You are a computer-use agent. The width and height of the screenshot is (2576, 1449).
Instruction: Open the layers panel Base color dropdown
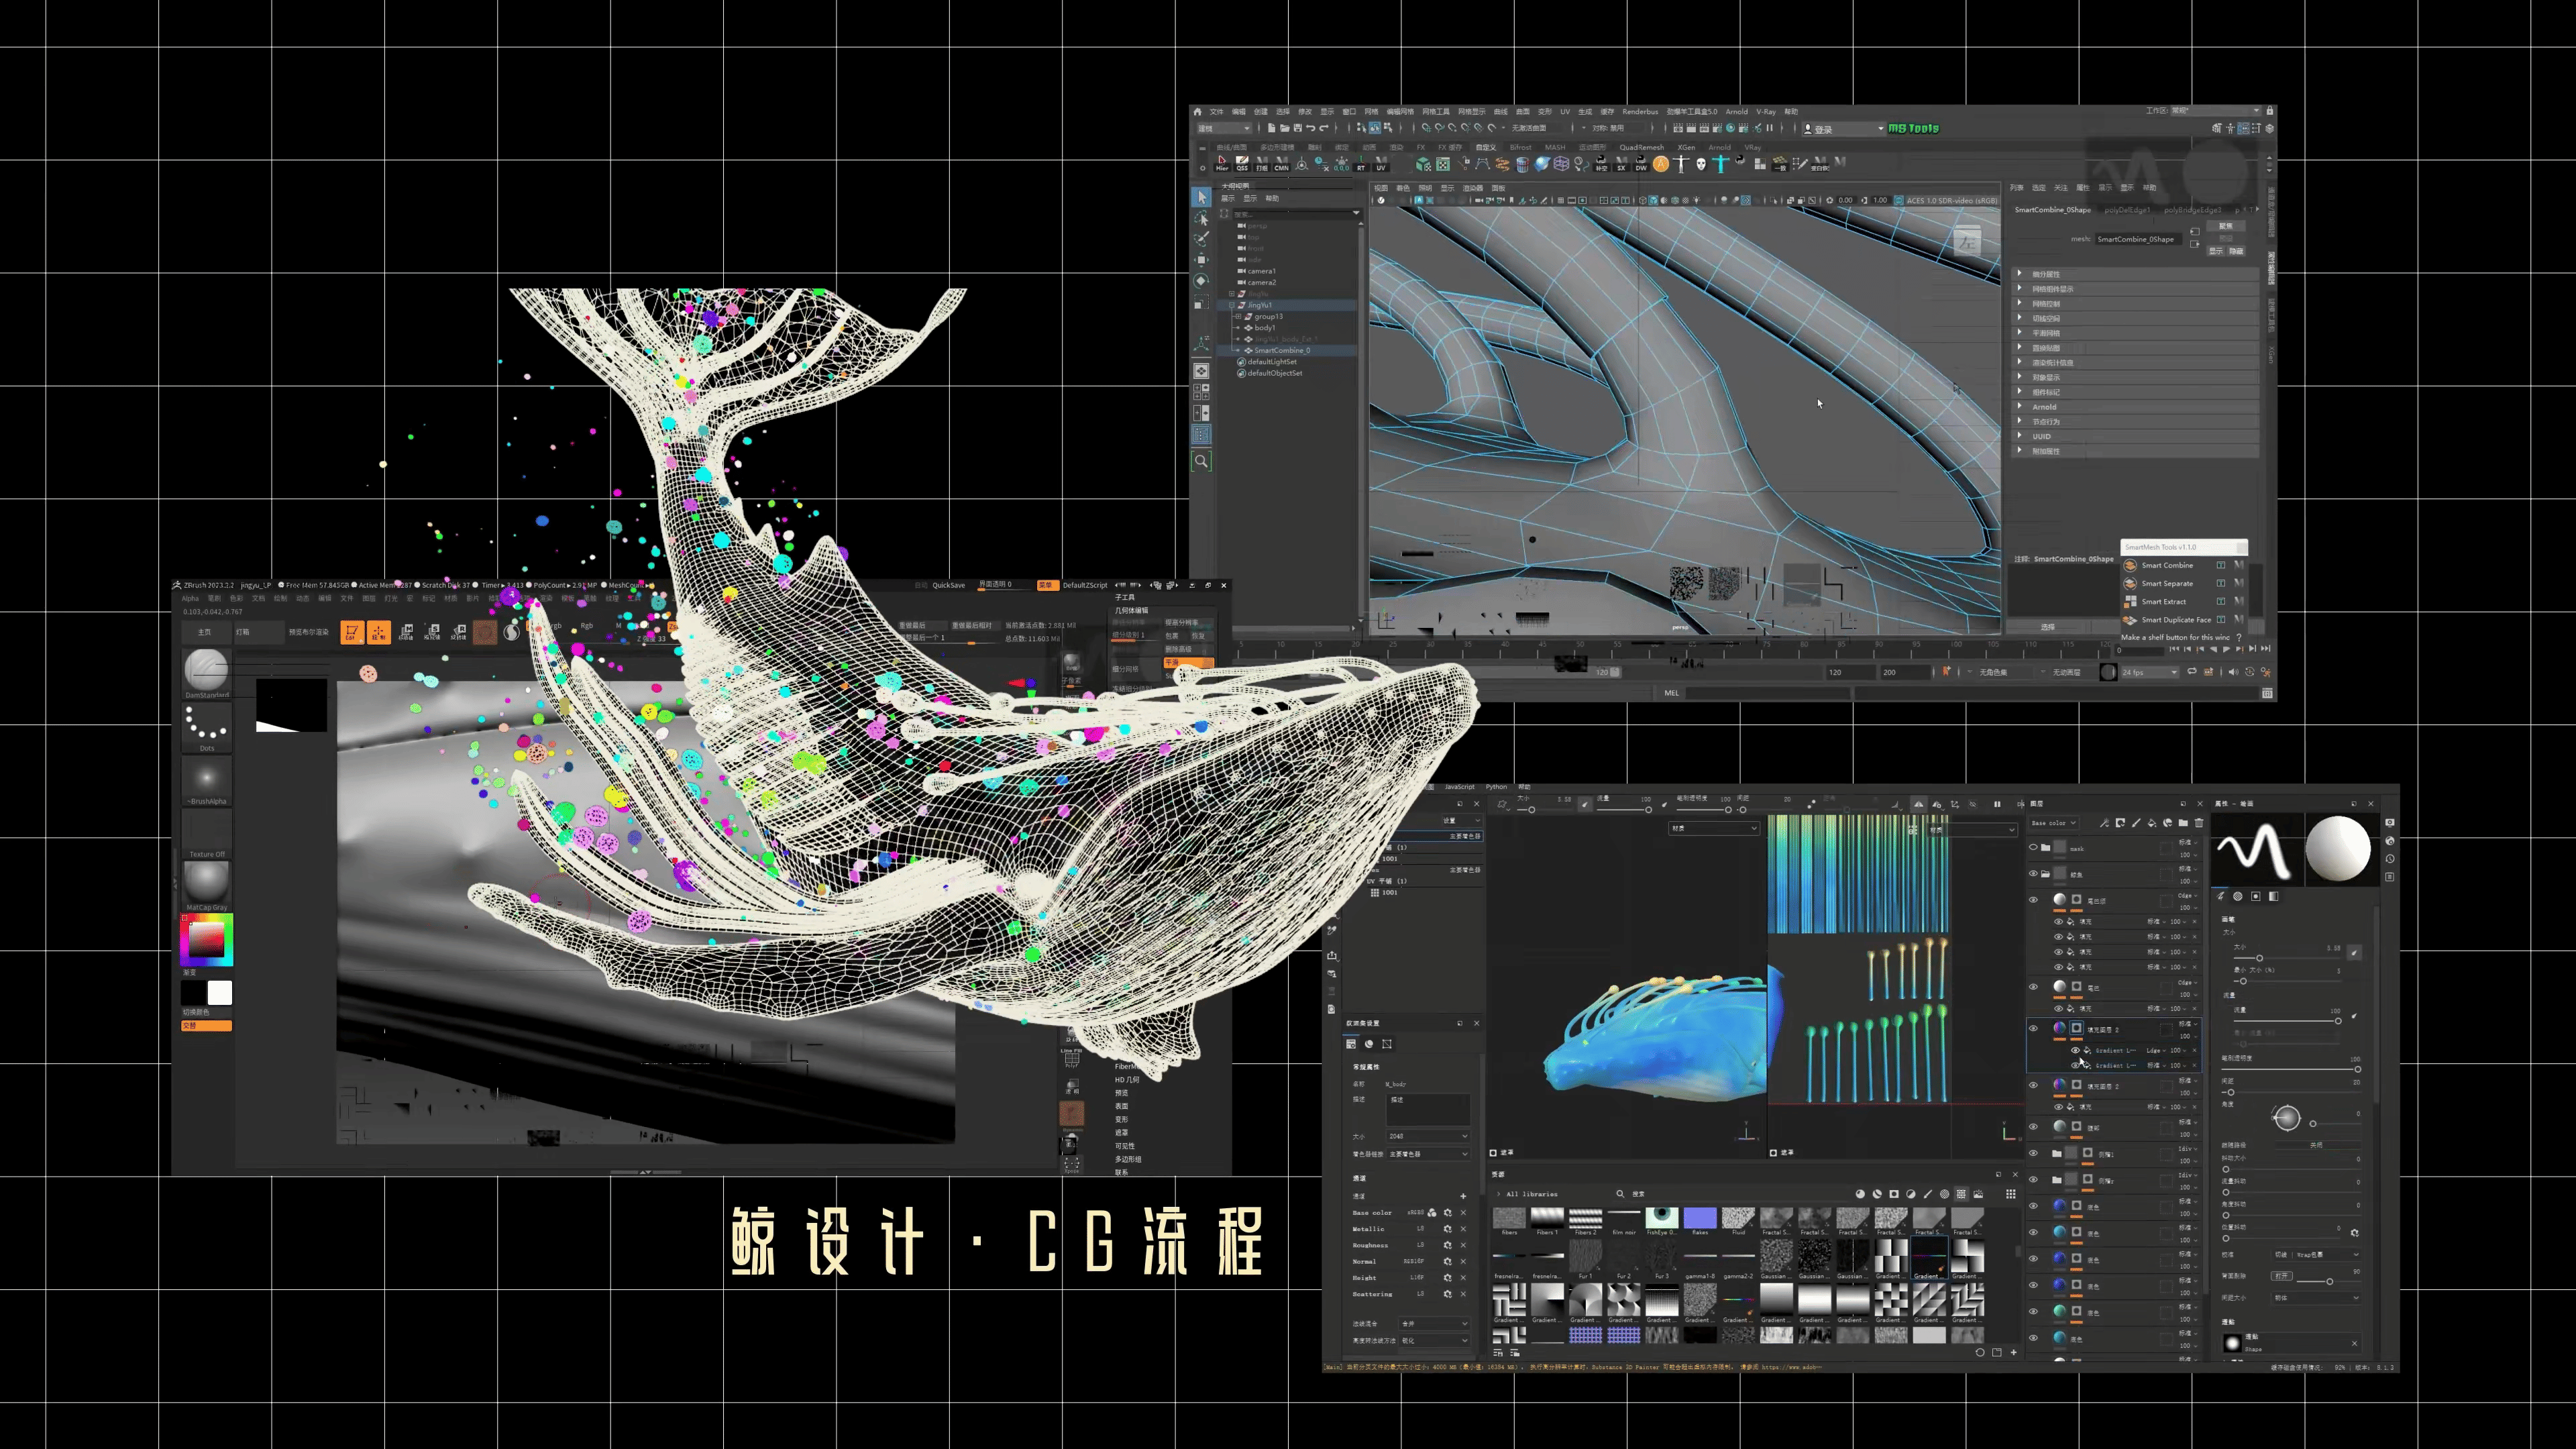(2054, 823)
